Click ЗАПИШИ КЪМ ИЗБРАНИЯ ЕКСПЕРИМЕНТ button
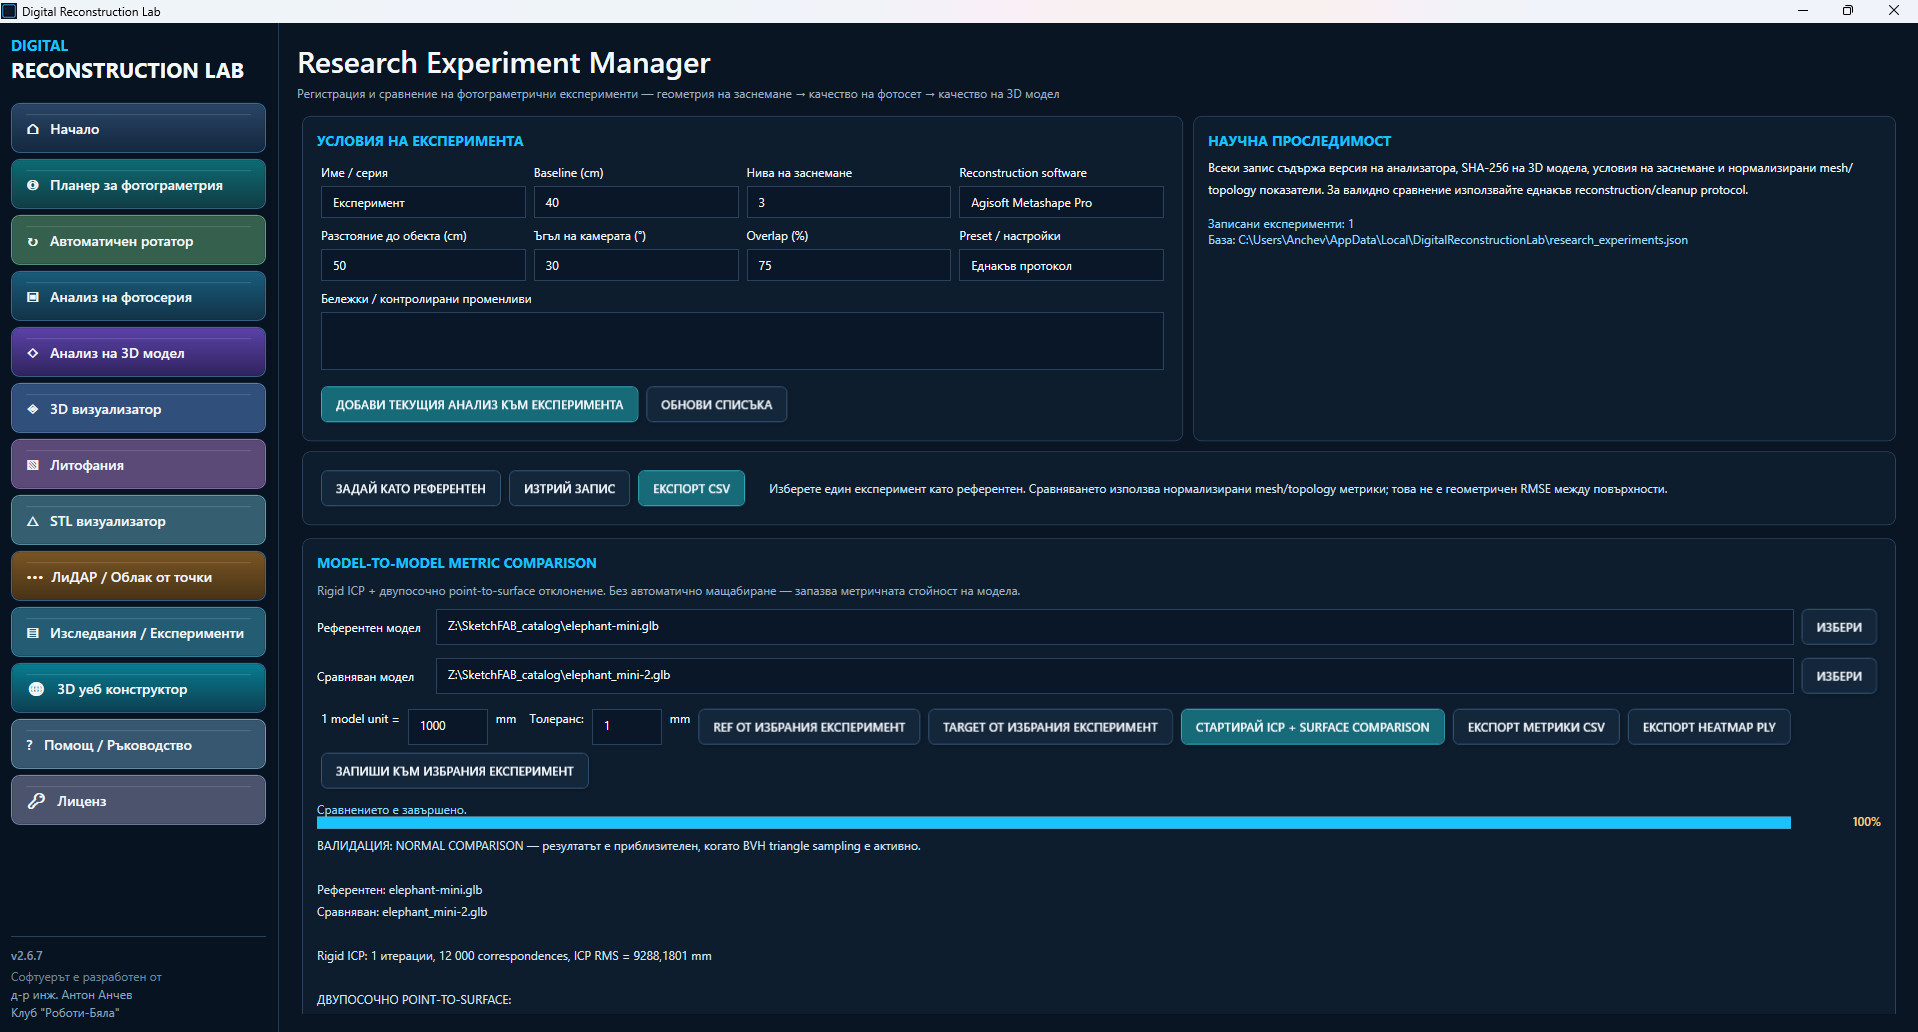 click(x=454, y=771)
